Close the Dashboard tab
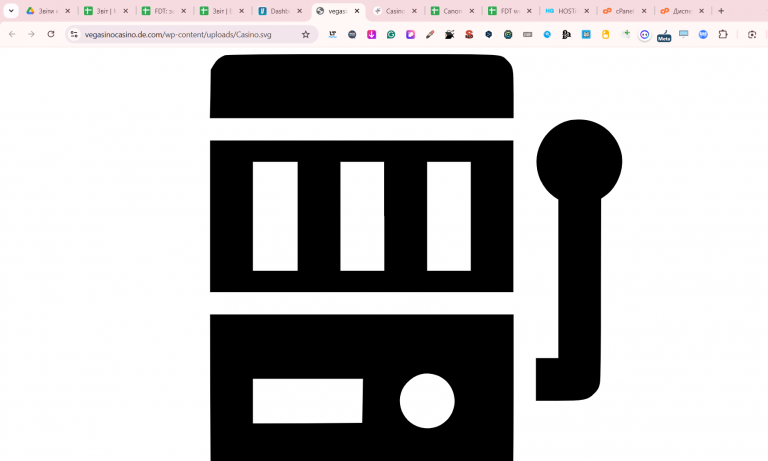 click(x=299, y=11)
